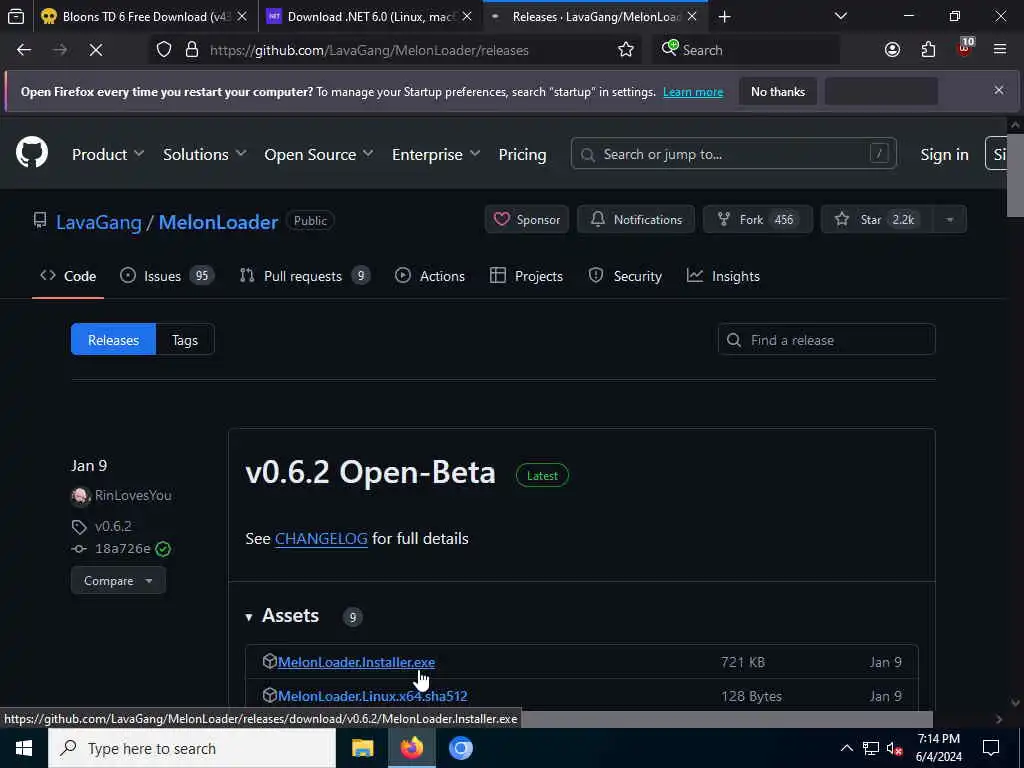Click the RinLovesYou avatar
Viewport: 1024px width, 768px height.
pyautogui.click(x=80, y=496)
